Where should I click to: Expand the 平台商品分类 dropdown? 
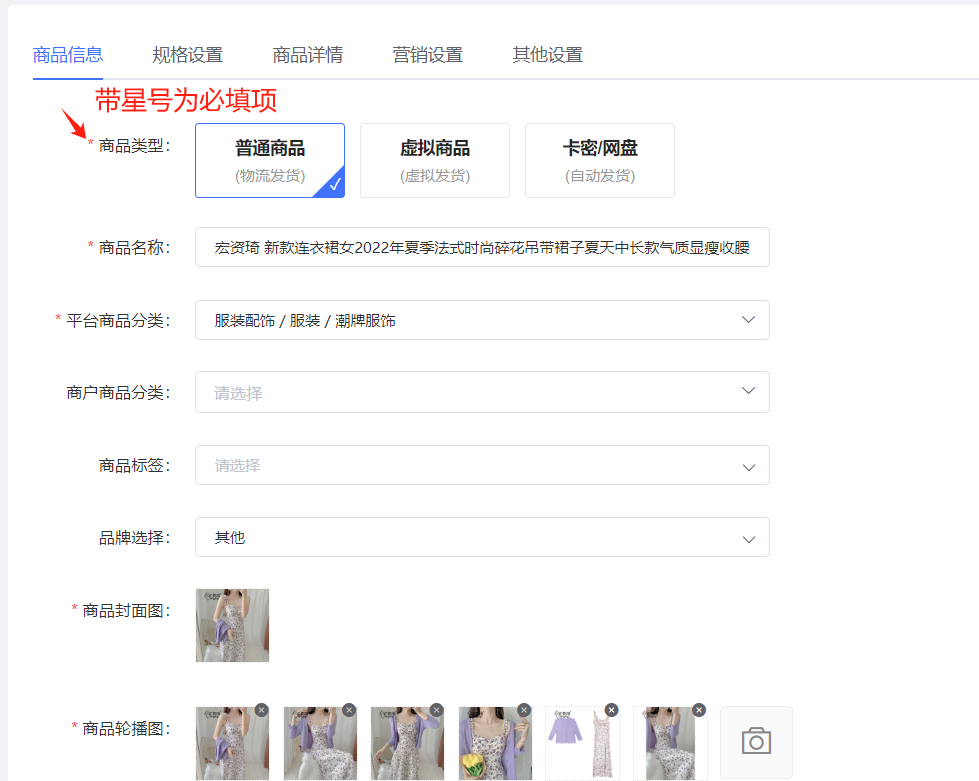click(x=482, y=320)
